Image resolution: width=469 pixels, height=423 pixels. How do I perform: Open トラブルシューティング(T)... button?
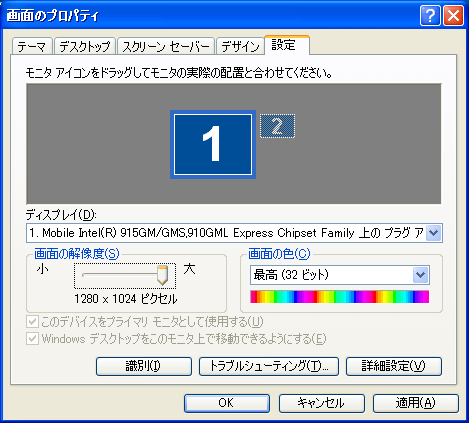(269, 366)
